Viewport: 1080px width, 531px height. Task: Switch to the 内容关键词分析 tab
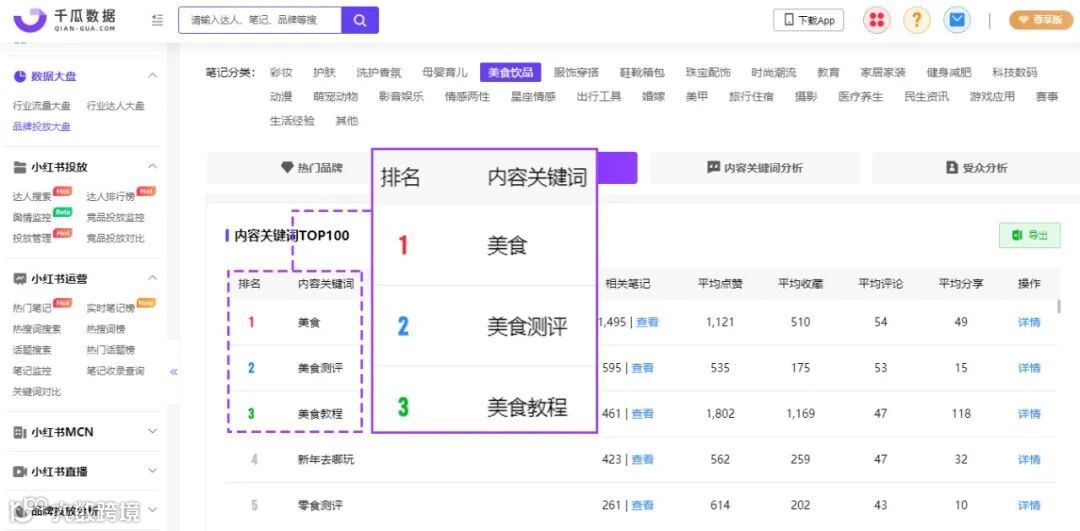755,167
